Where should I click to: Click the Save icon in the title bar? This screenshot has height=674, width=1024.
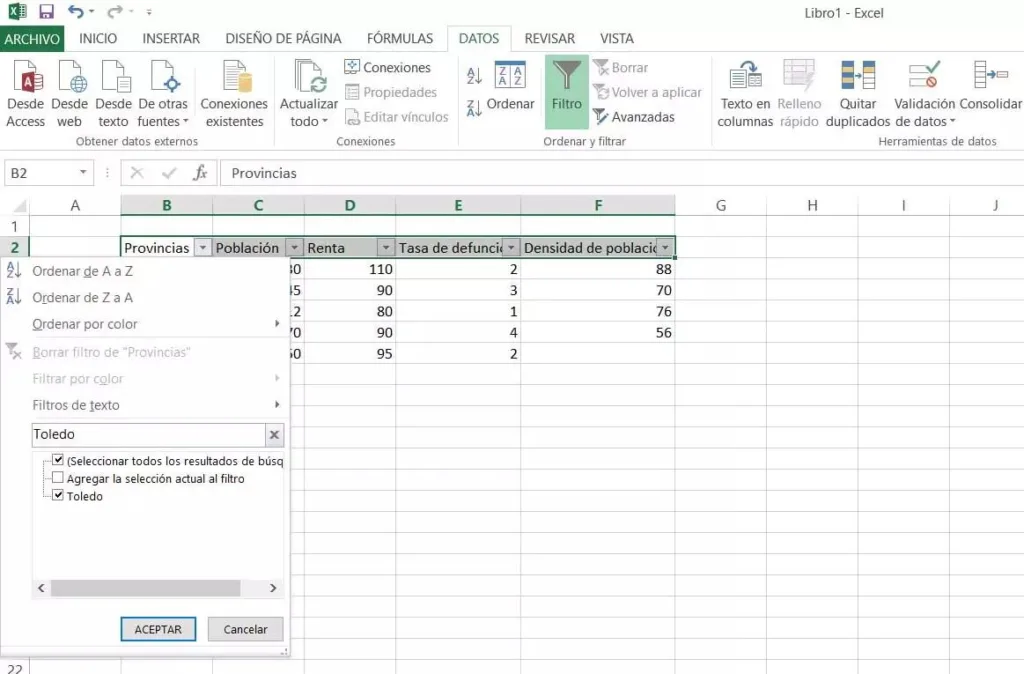click(x=46, y=13)
